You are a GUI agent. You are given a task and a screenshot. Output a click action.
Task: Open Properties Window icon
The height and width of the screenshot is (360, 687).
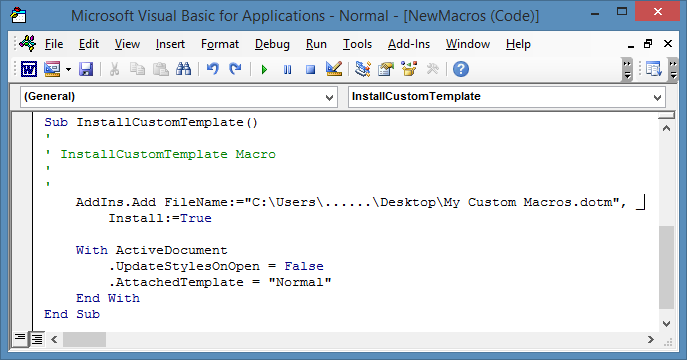click(386, 69)
